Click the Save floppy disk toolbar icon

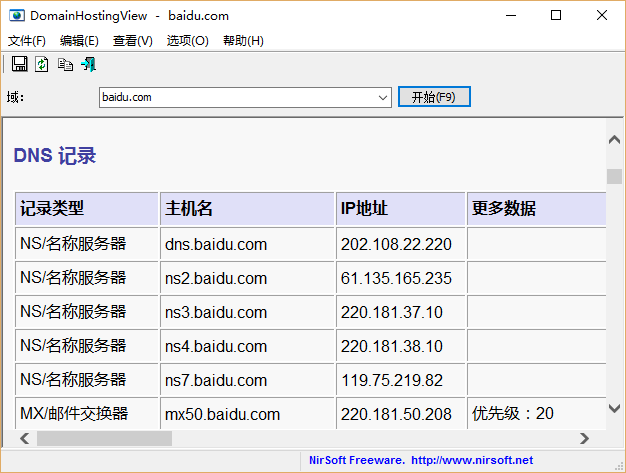coord(20,64)
